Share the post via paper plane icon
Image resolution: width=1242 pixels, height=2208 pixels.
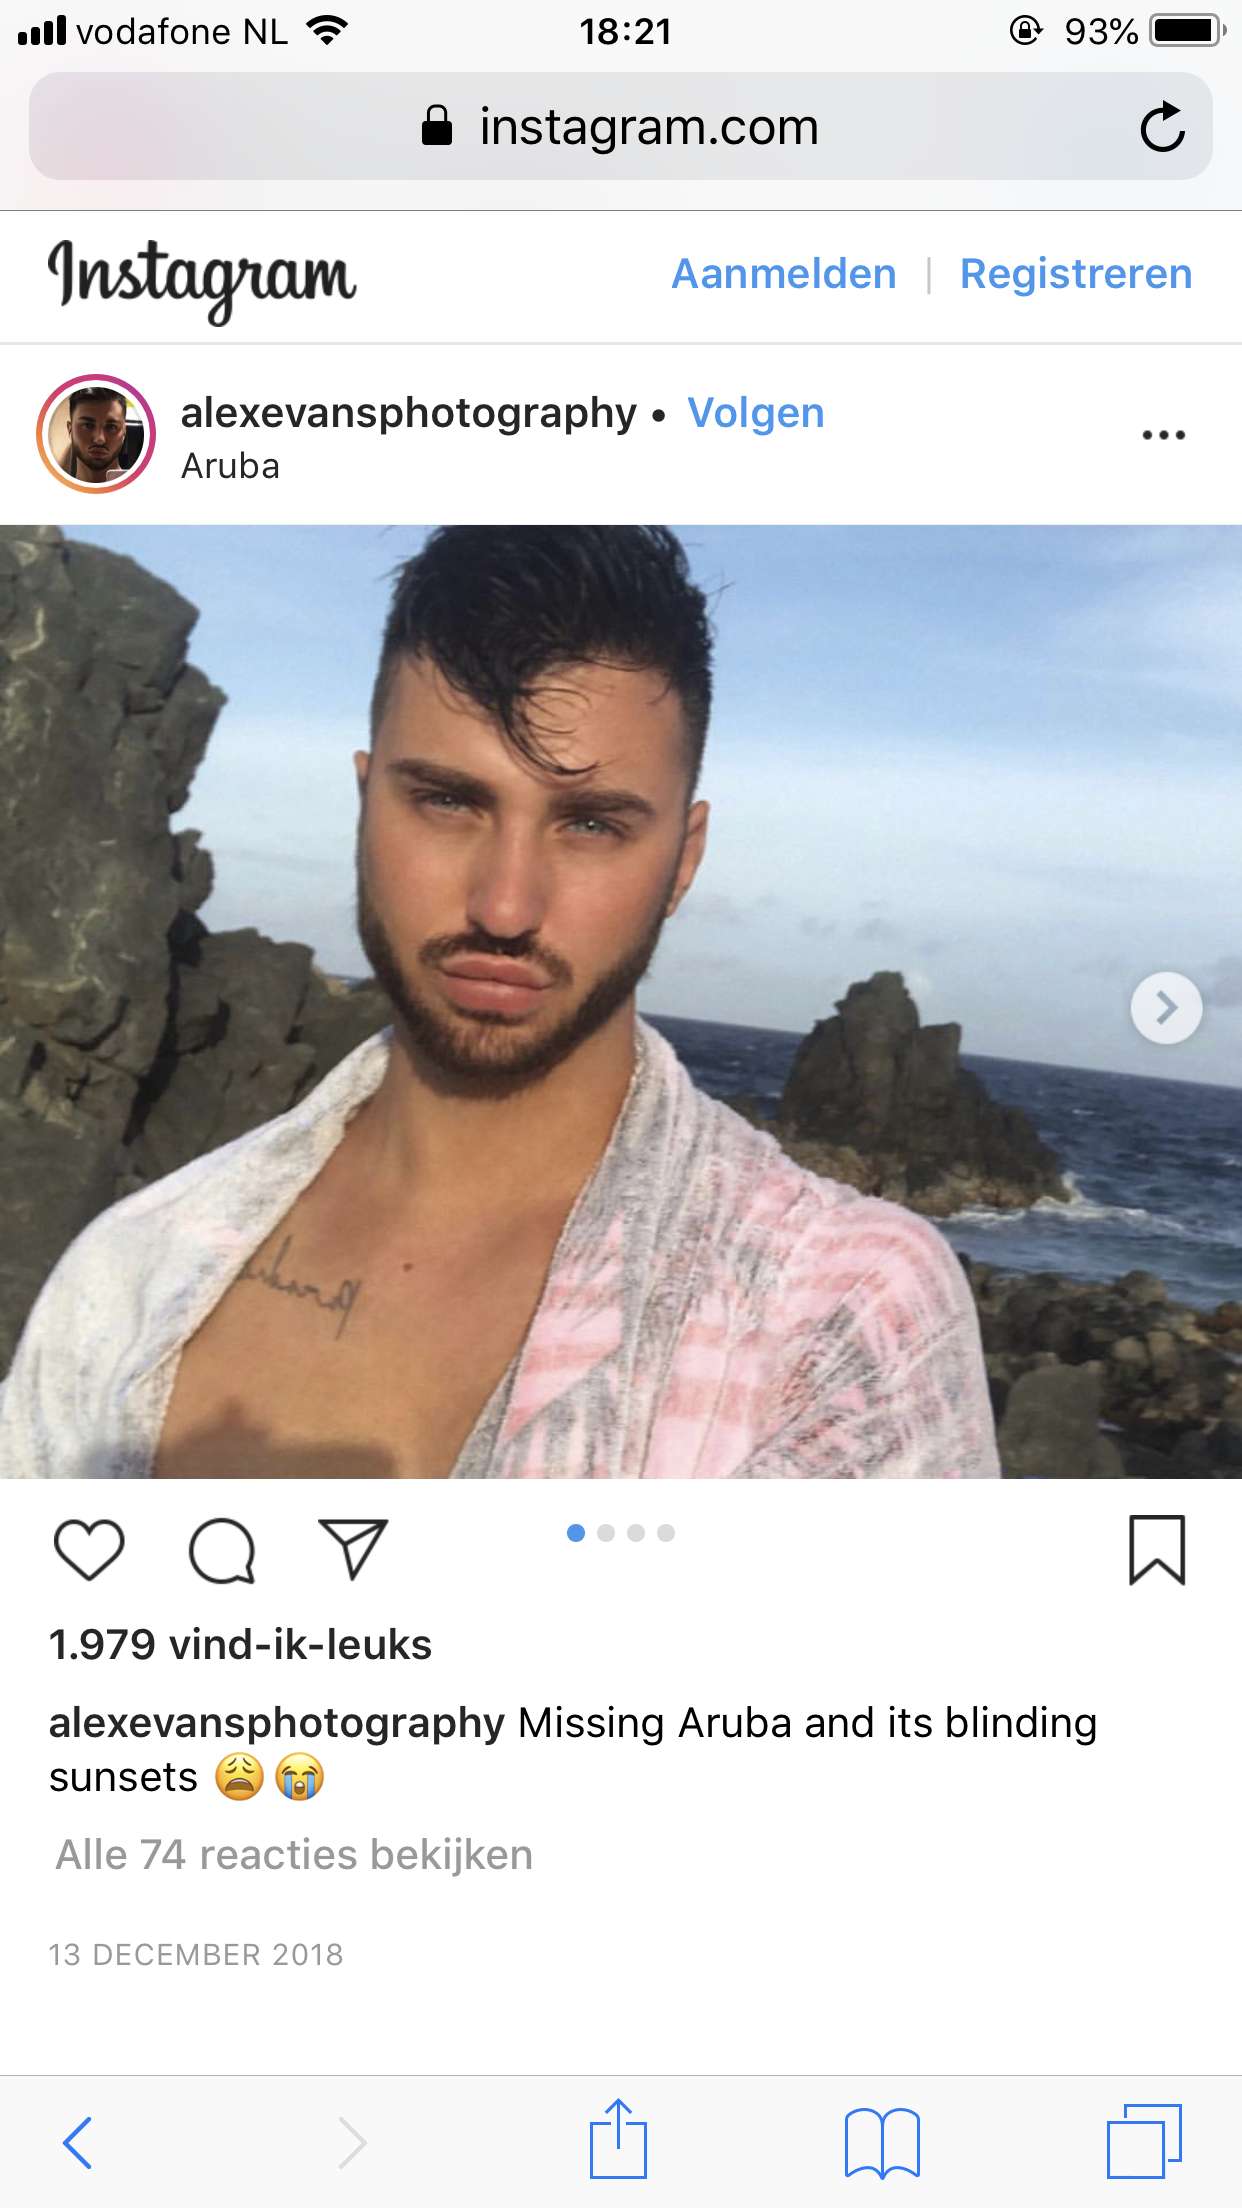pos(353,1549)
